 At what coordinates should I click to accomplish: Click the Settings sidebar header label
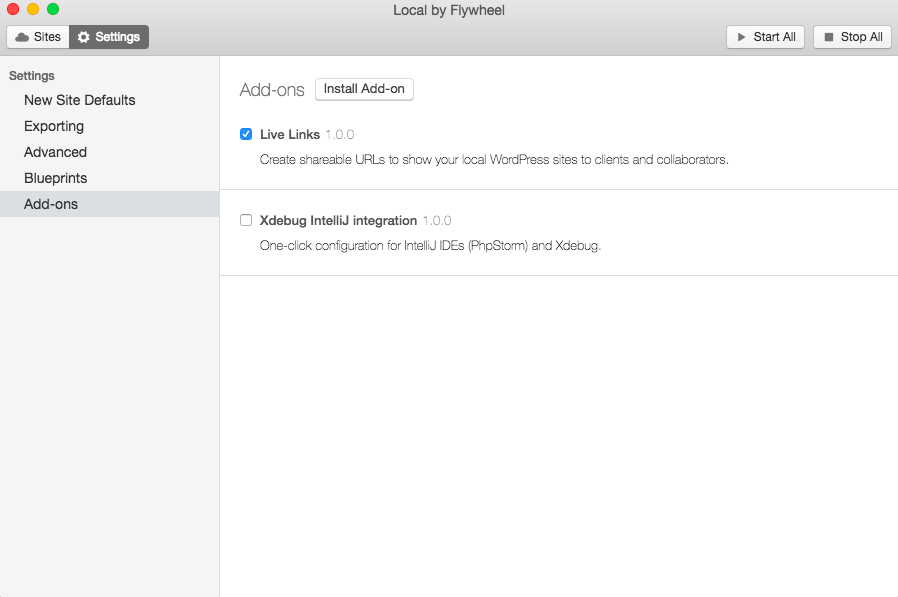coord(31,76)
